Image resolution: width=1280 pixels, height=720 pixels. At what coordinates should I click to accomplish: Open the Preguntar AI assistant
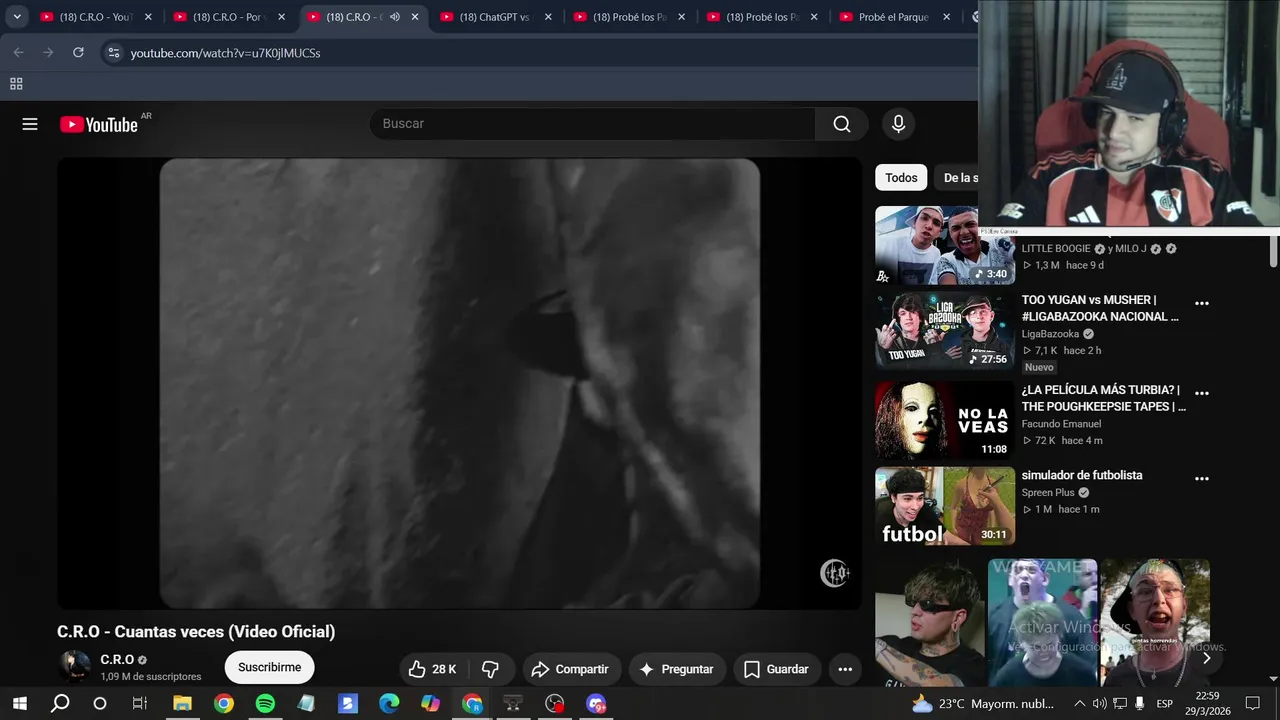[677, 669]
